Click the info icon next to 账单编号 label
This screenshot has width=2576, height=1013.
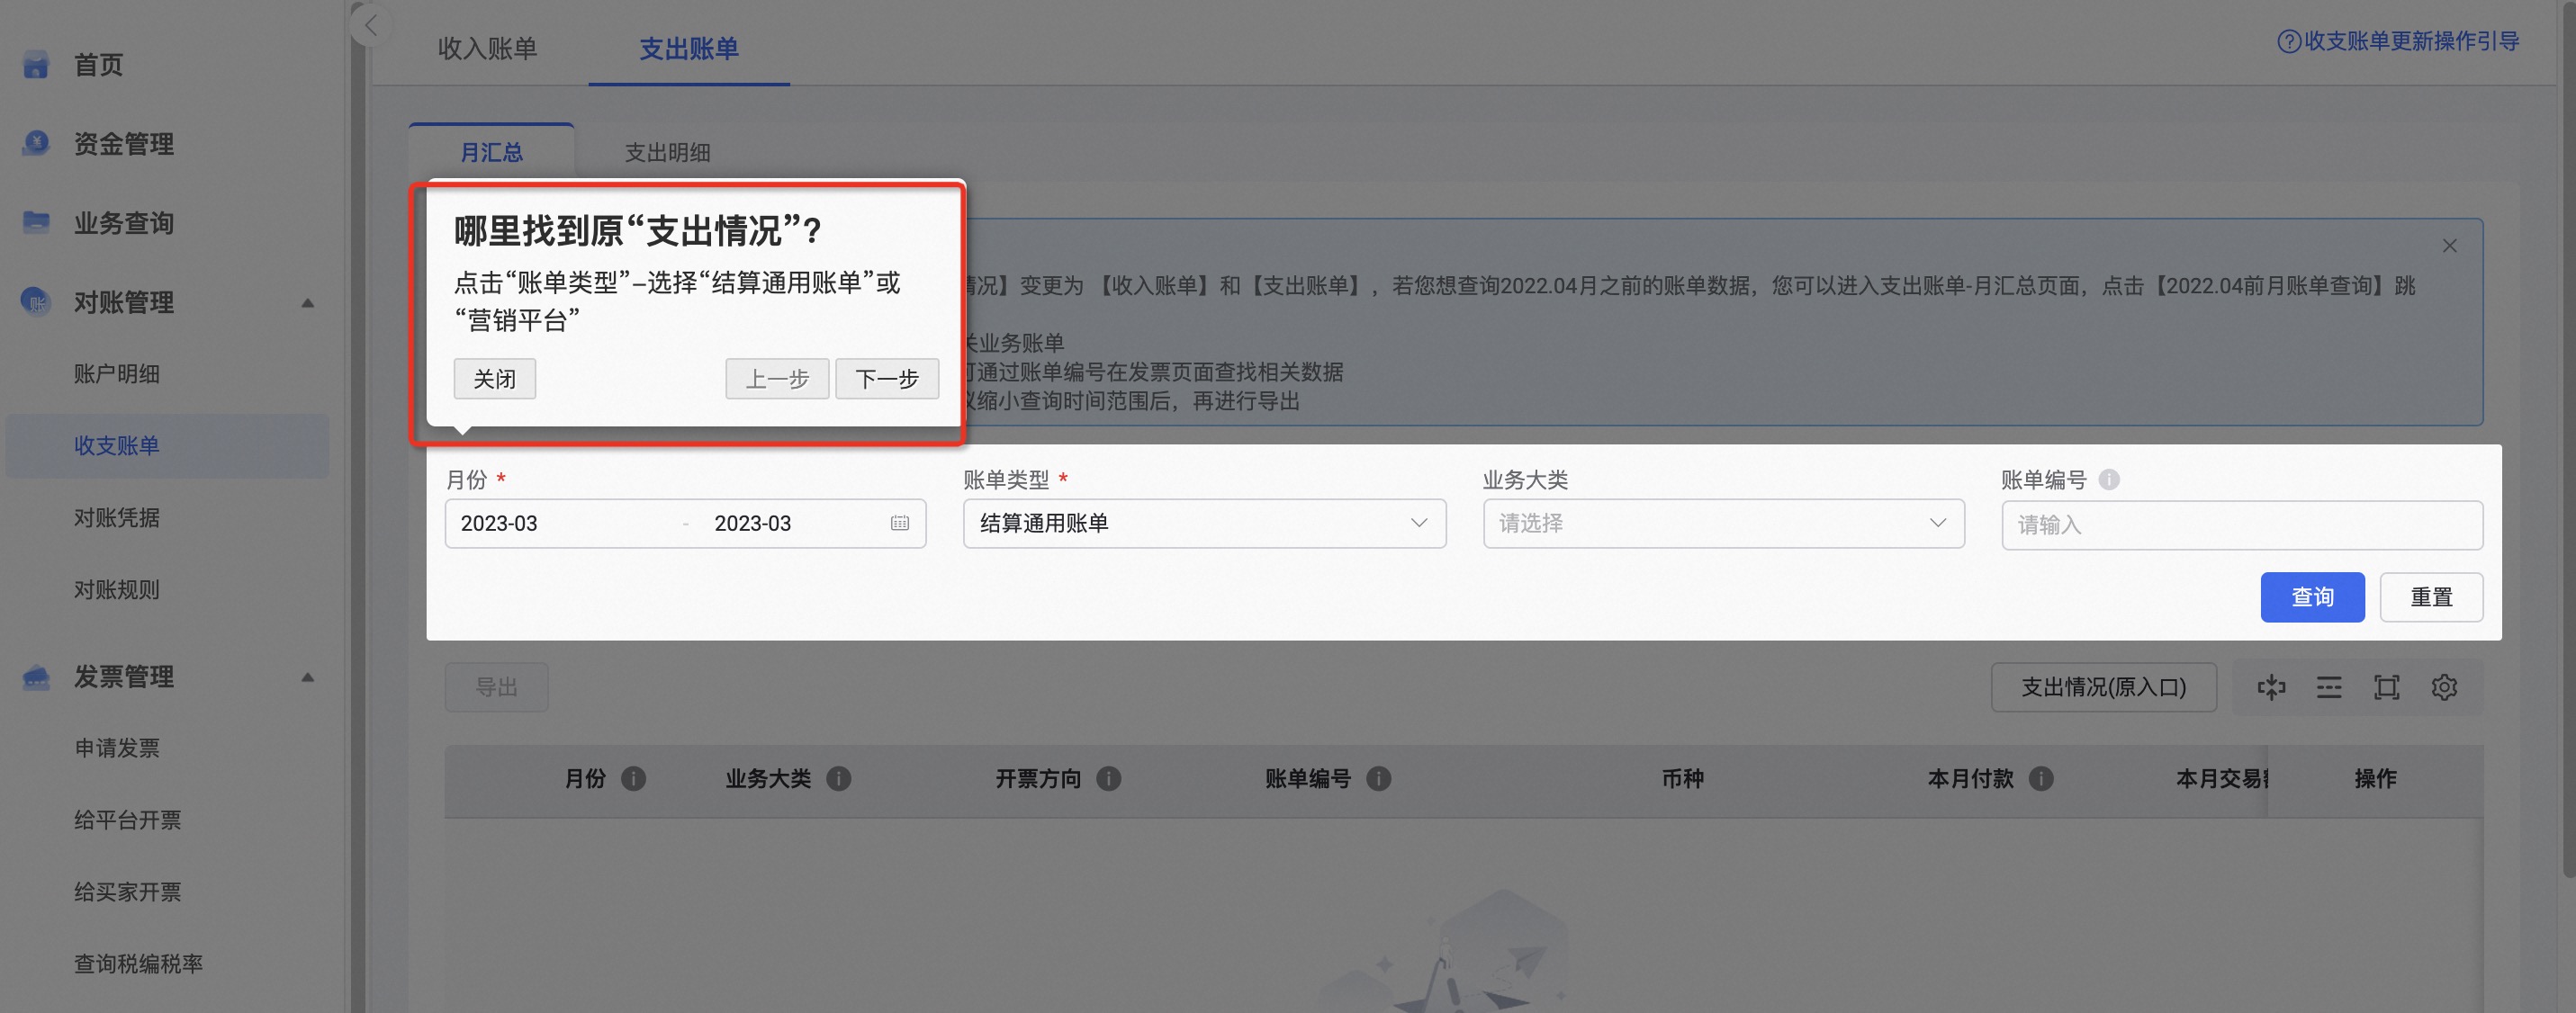[x=2109, y=480]
